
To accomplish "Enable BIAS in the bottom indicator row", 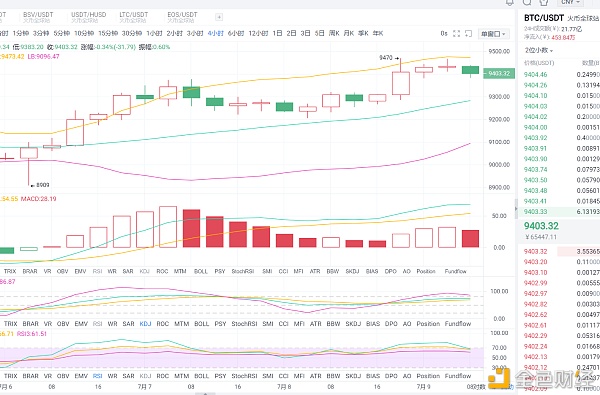I will coord(372,376).
